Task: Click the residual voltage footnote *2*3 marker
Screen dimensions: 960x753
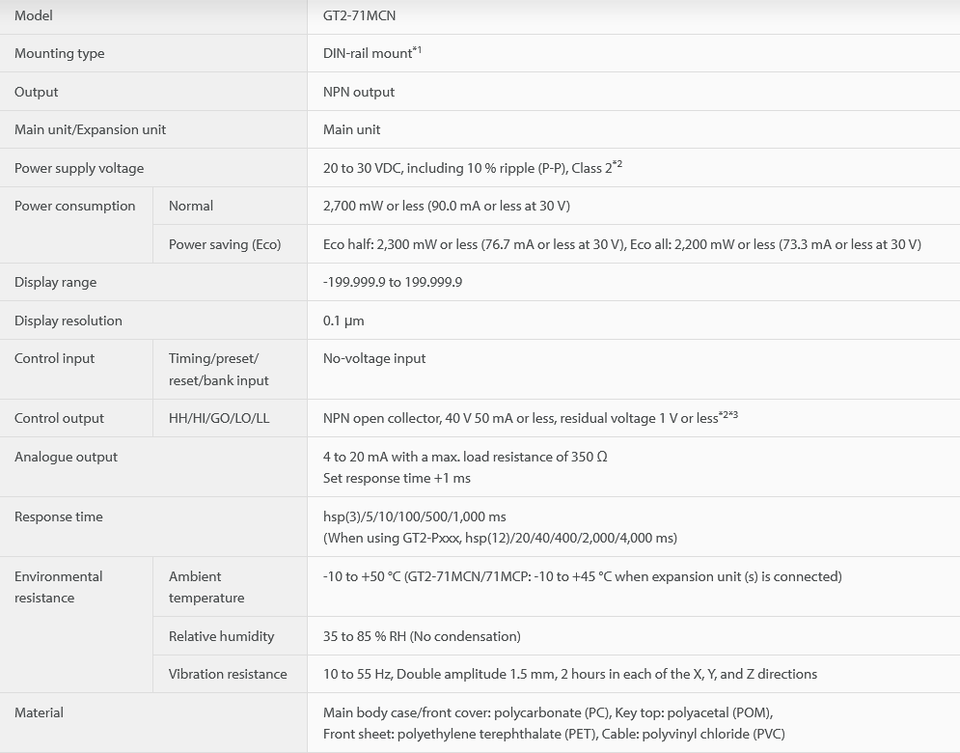Action: [728, 415]
